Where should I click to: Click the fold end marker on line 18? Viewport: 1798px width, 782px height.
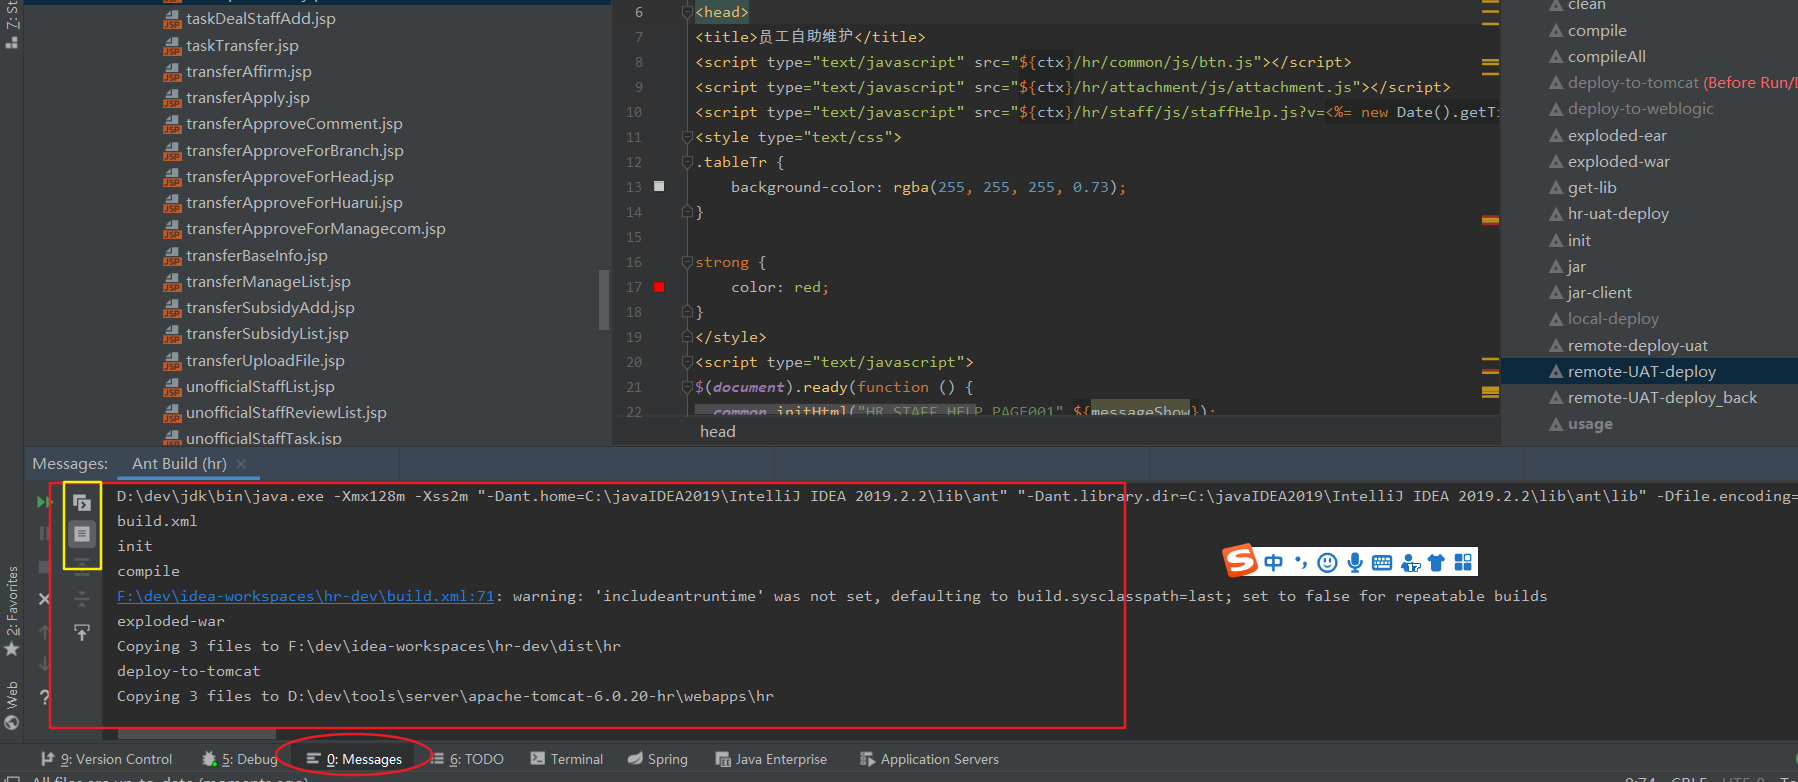[687, 312]
